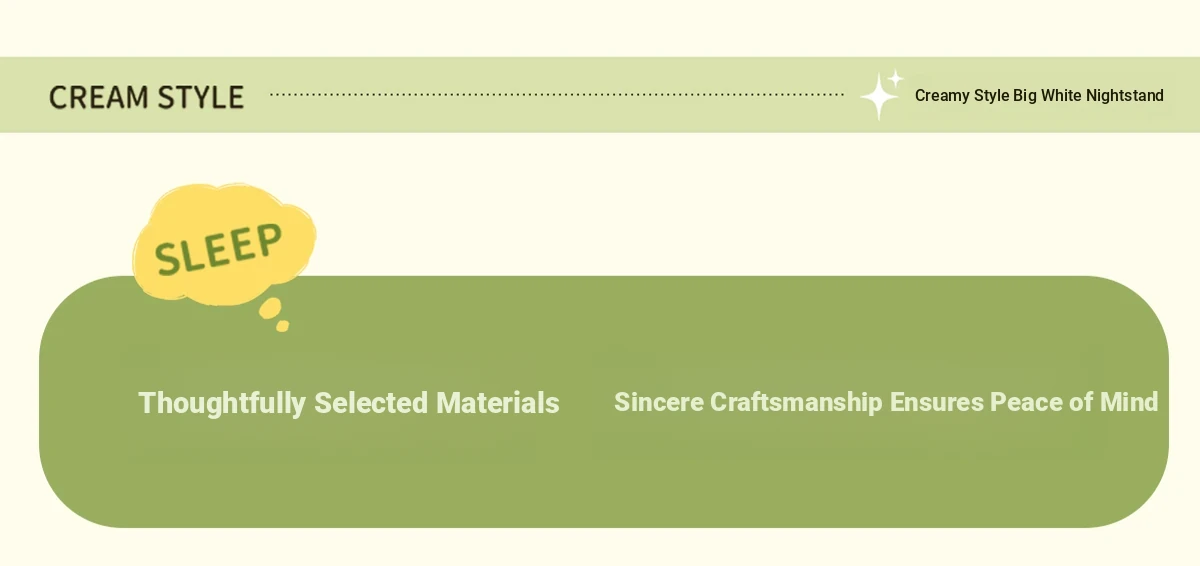Select the word Materials on green panel
The height and width of the screenshot is (566, 1200).
point(498,403)
